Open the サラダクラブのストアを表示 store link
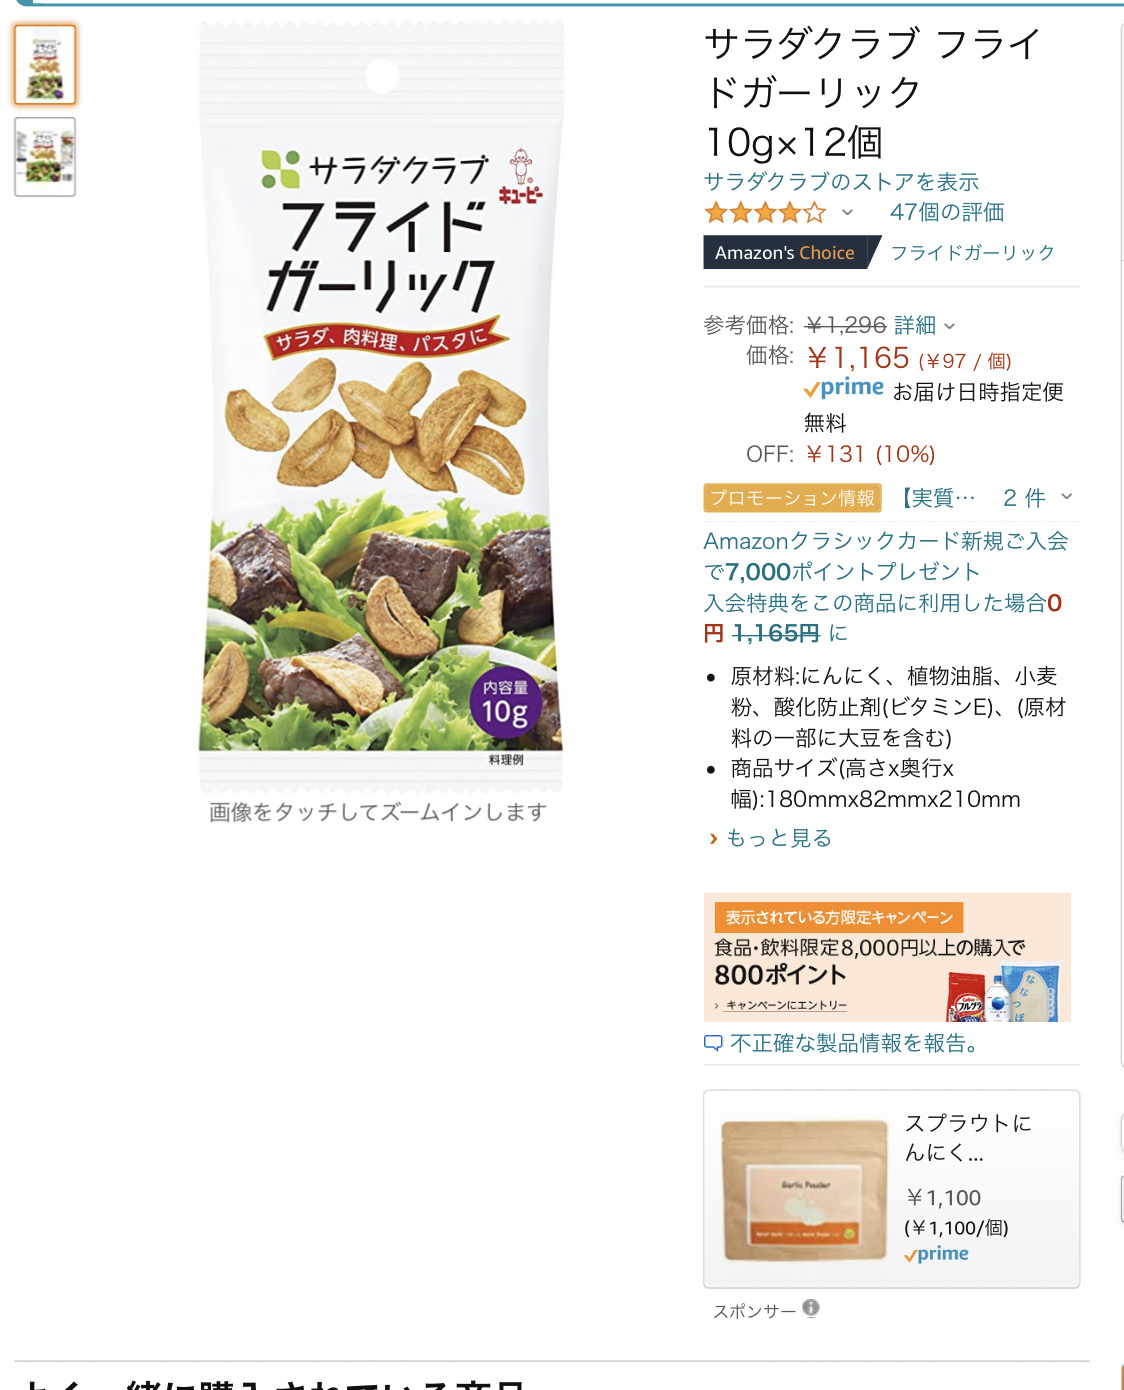Image resolution: width=1124 pixels, height=1390 pixels. click(841, 182)
